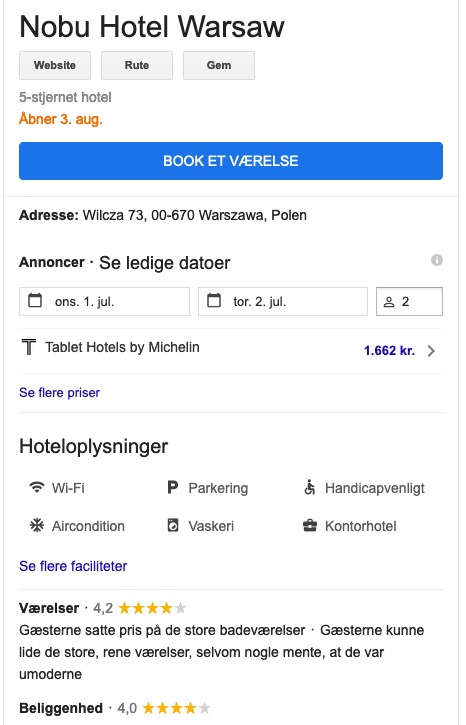This screenshot has height=725, width=466.
Task: Click BOOK ET VÆRELSE button
Action: [x=231, y=161]
